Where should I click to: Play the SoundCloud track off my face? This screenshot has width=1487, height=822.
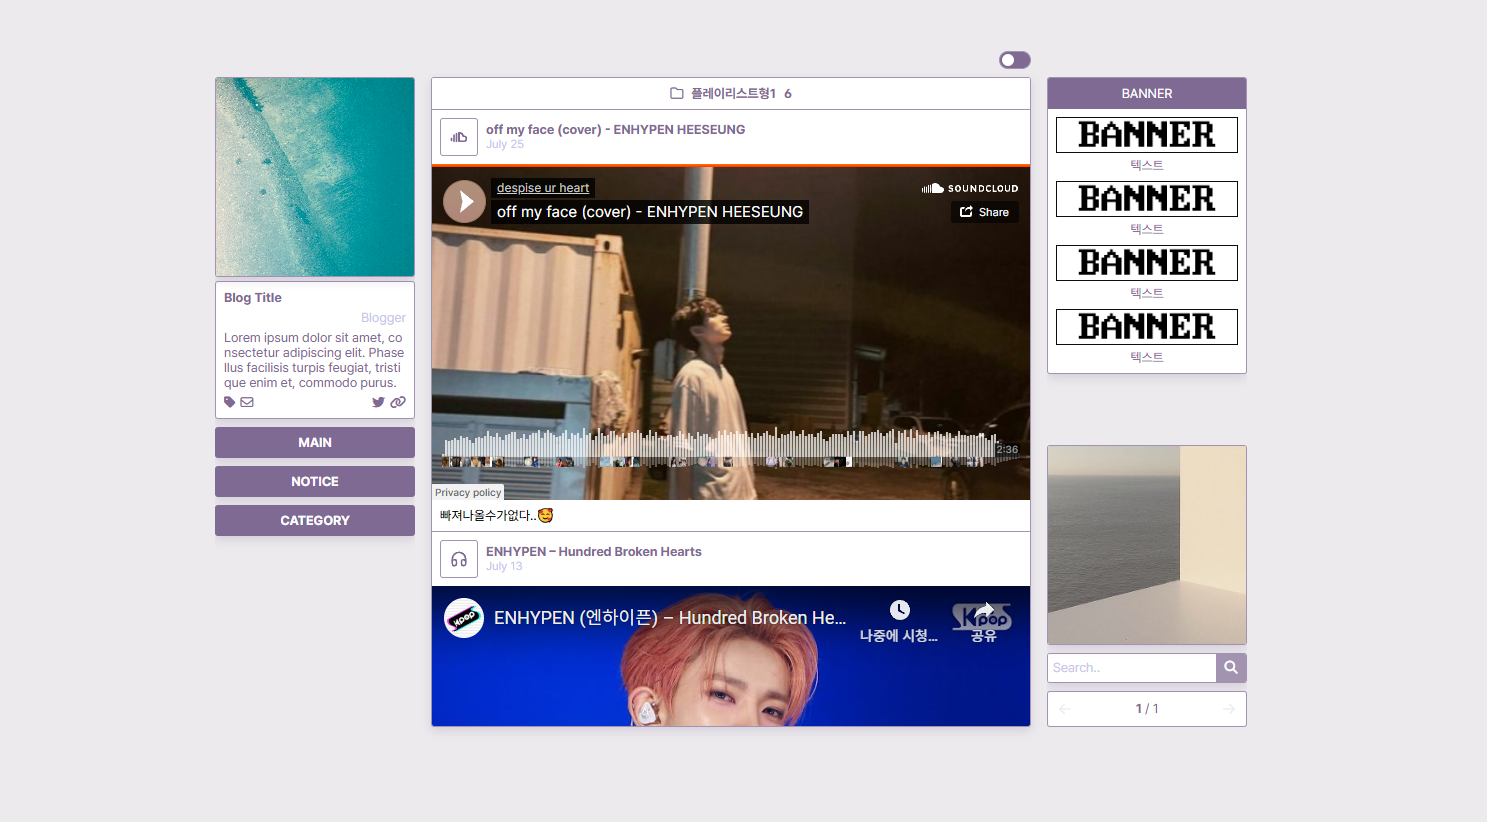pyautogui.click(x=464, y=201)
